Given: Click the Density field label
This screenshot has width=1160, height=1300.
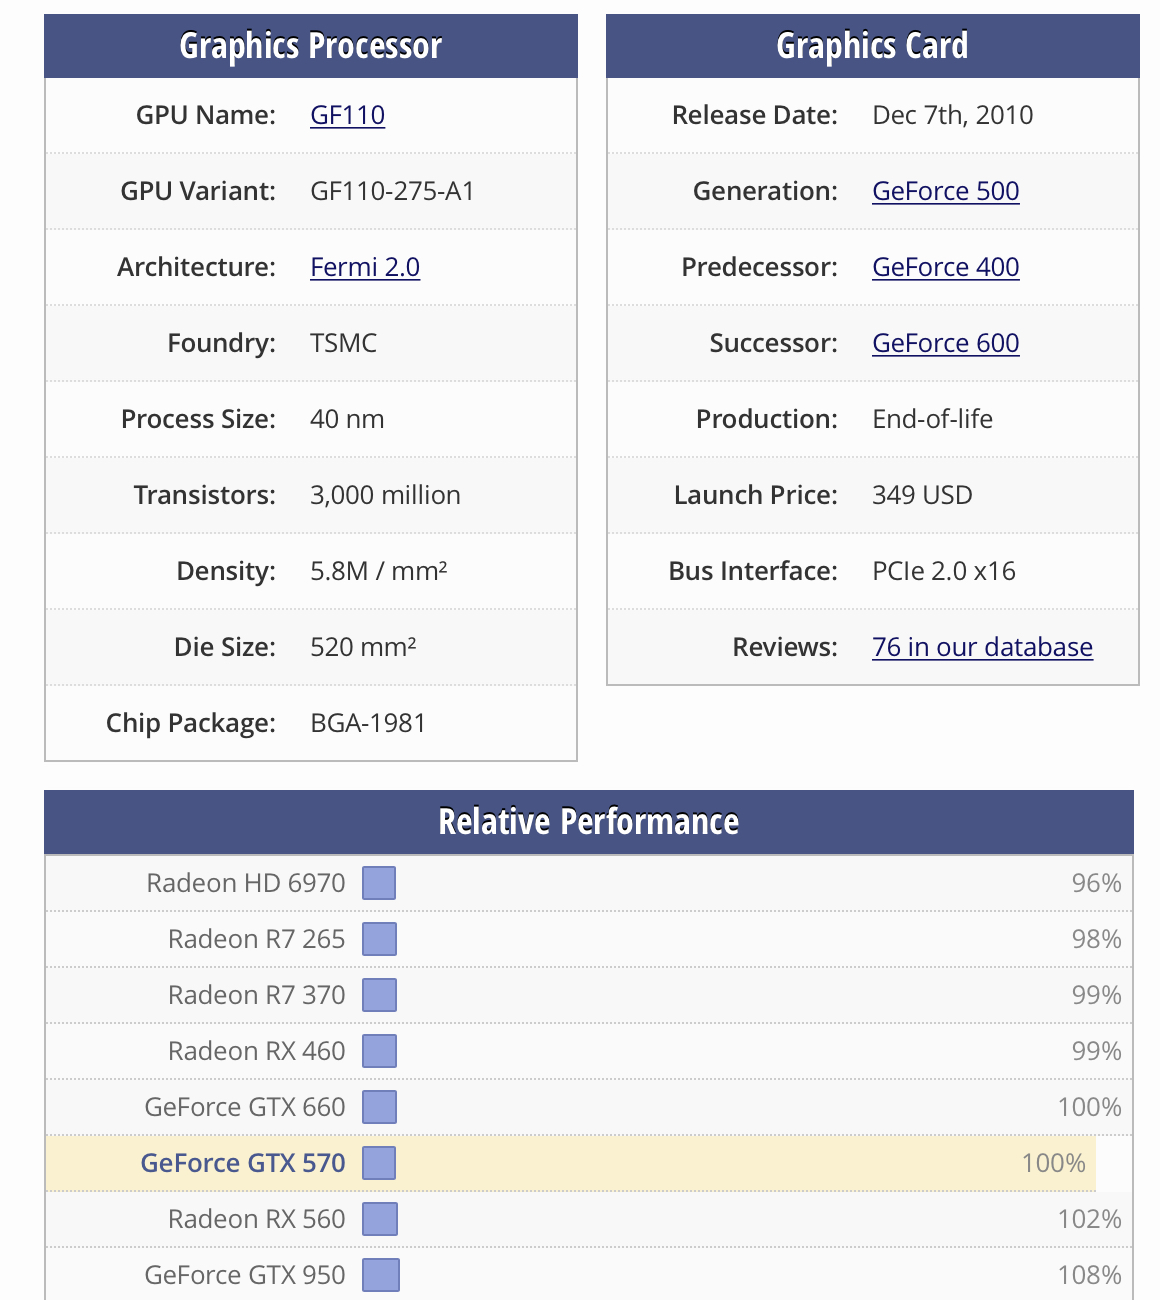Looking at the screenshot, I should (x=226, y=571).
